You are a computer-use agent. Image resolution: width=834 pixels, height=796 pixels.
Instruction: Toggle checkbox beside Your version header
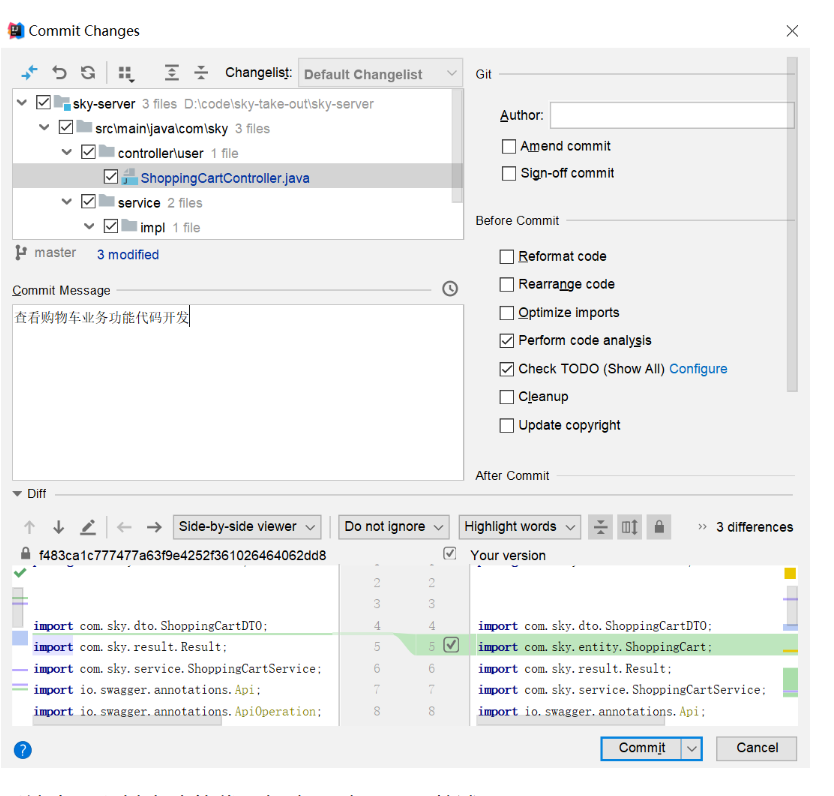coord(449,554)
